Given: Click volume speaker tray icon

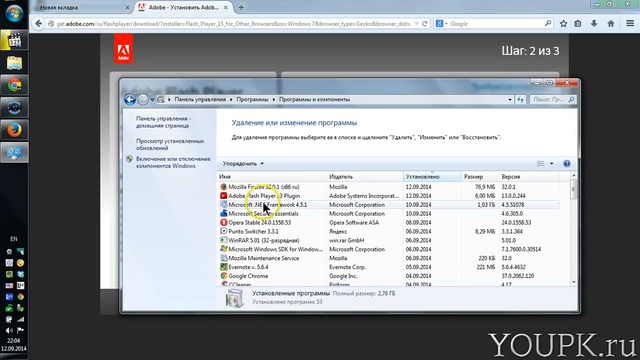Looking at the screenshot, I should point(9,330).
